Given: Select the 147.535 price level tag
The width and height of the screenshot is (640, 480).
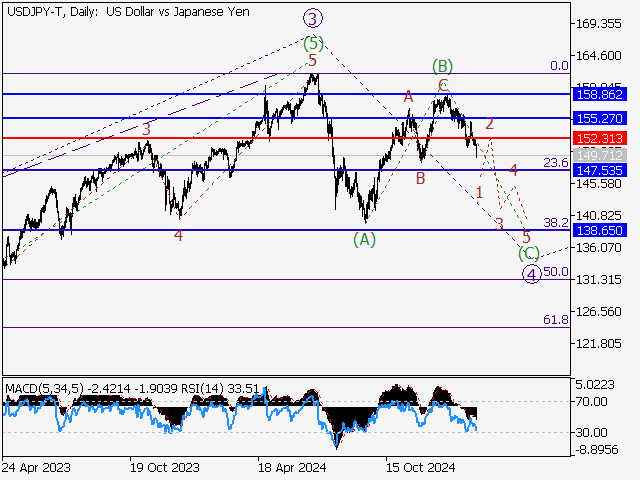Looking at the screenshot, I should click(x=600, y=171).
